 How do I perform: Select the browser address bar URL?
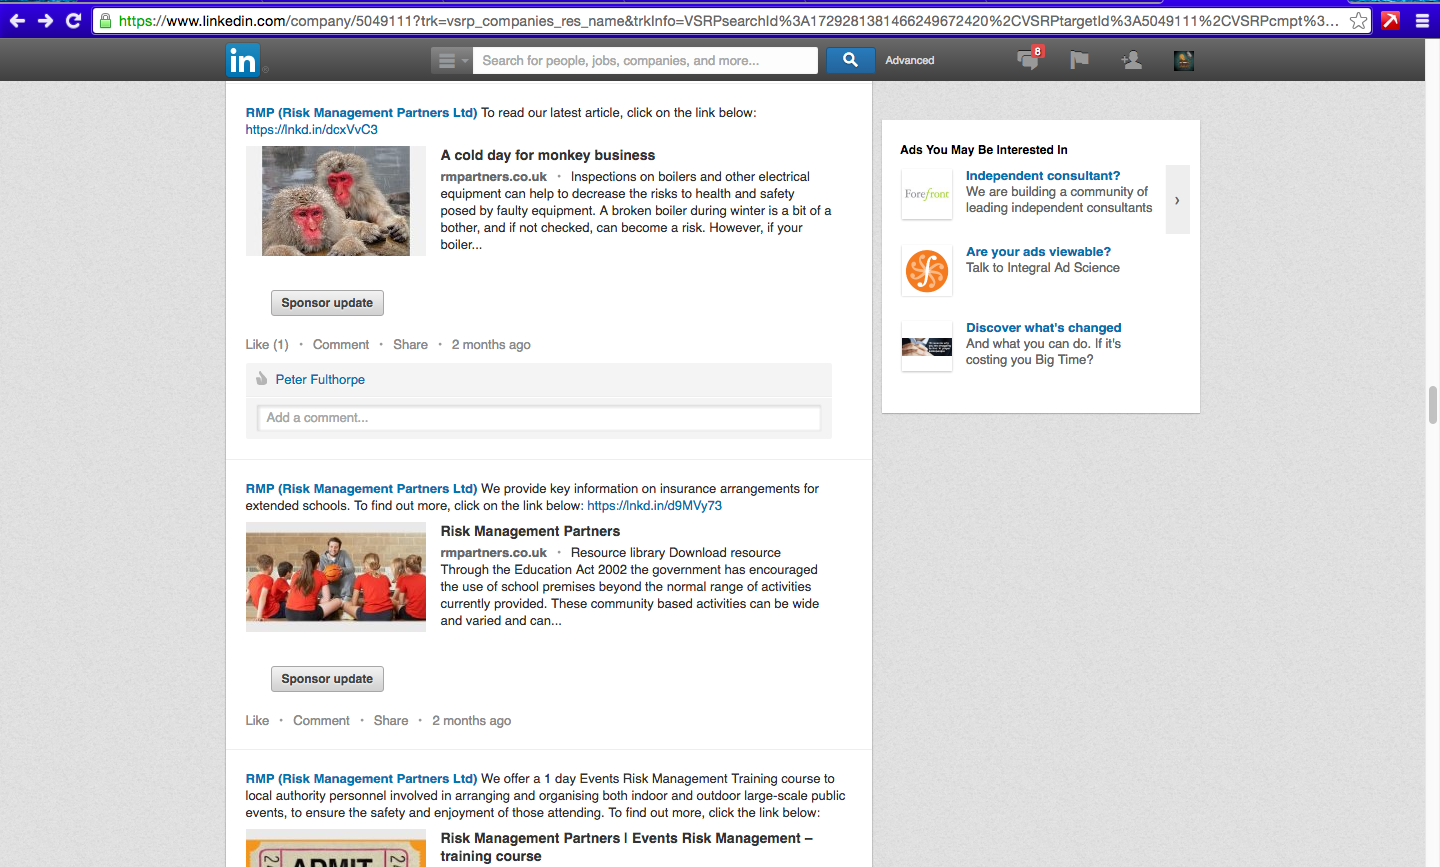(728, 20)
